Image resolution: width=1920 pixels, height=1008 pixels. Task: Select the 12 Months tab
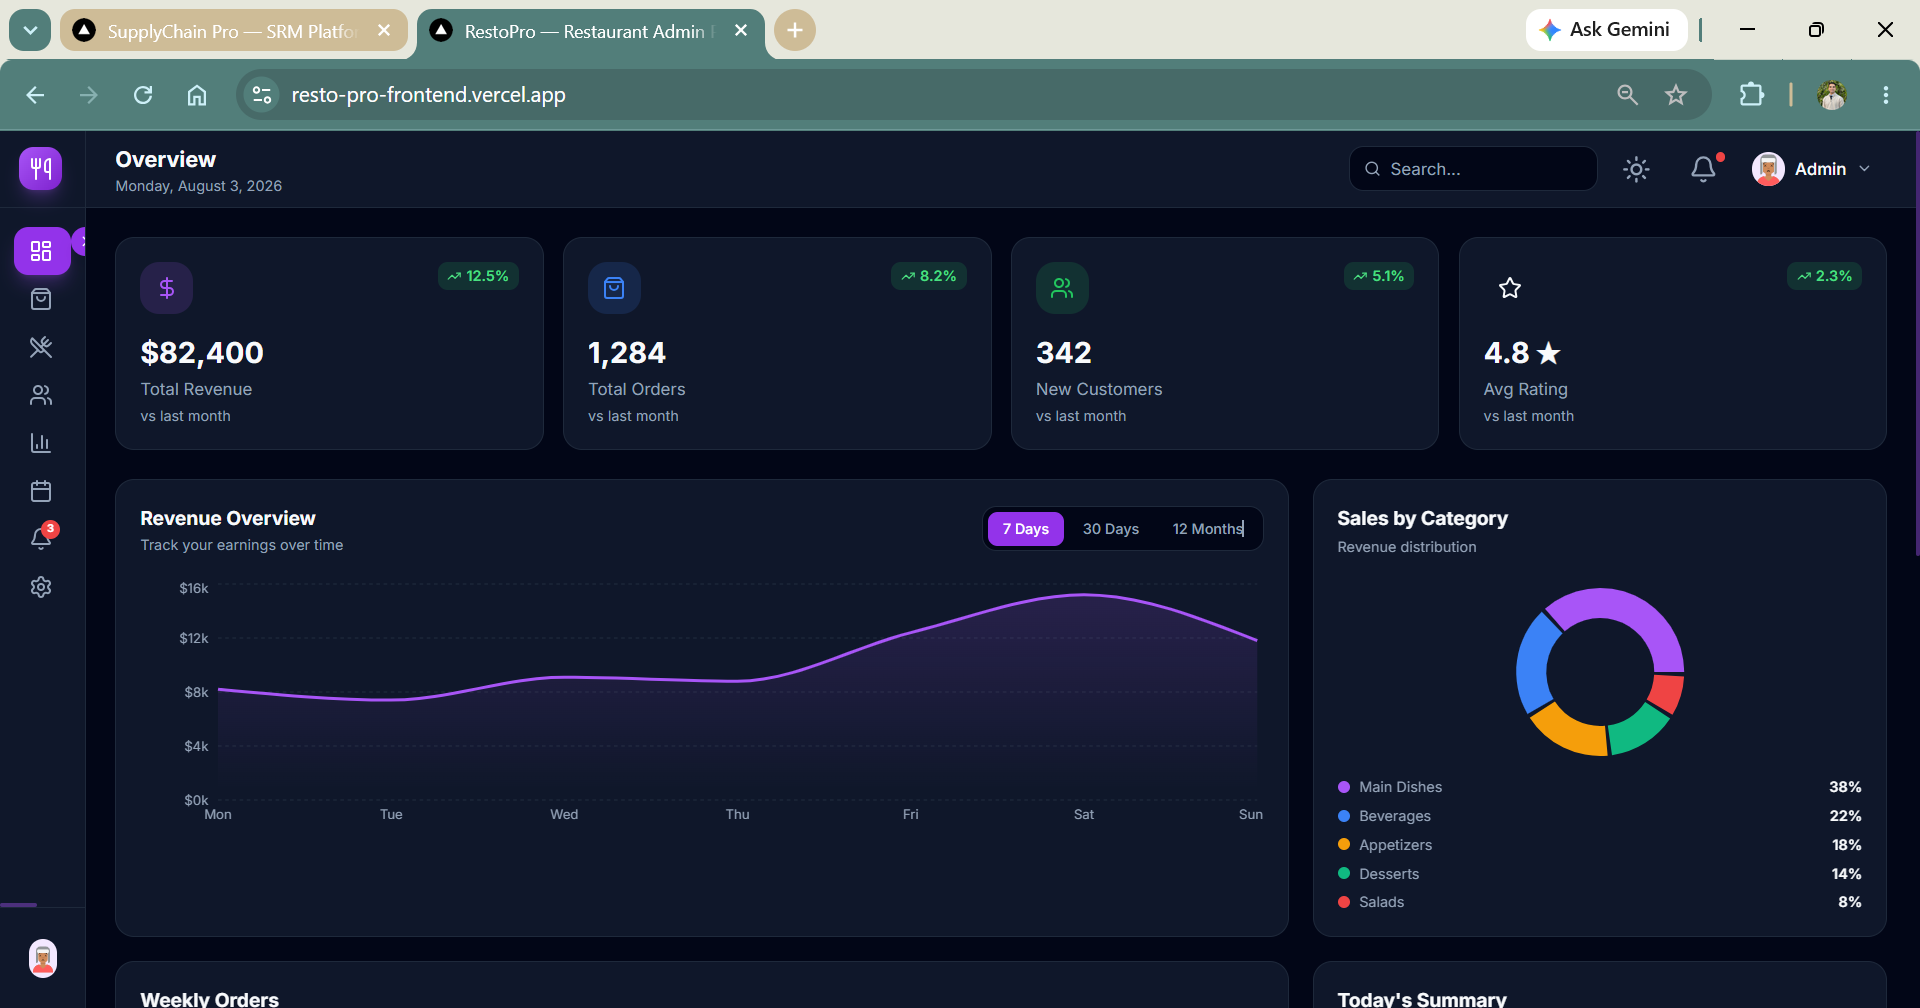(x=1208, y=529)
